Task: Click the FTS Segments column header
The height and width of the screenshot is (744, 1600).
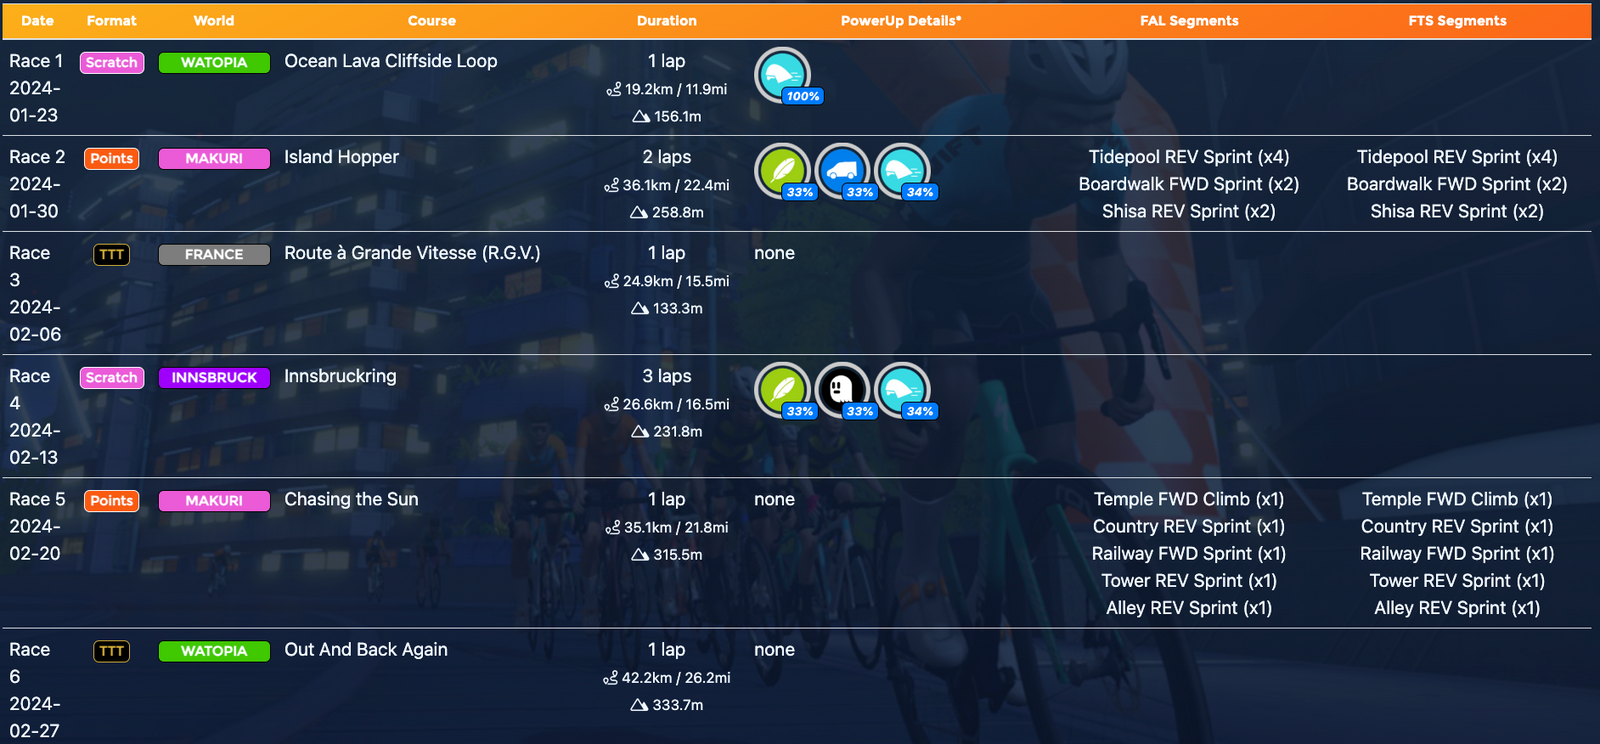Action: [x=1457, y=21]
